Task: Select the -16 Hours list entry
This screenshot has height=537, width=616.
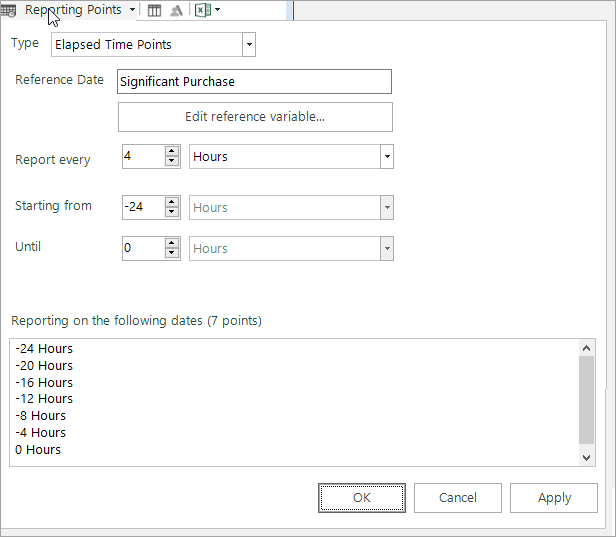Action: (44, 382)
